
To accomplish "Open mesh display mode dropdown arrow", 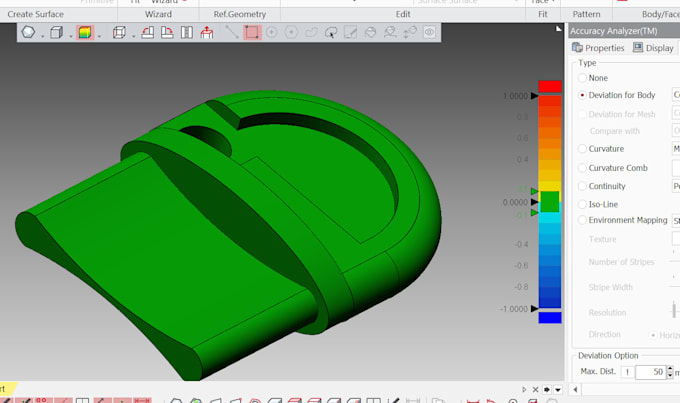I will (42, 36).
